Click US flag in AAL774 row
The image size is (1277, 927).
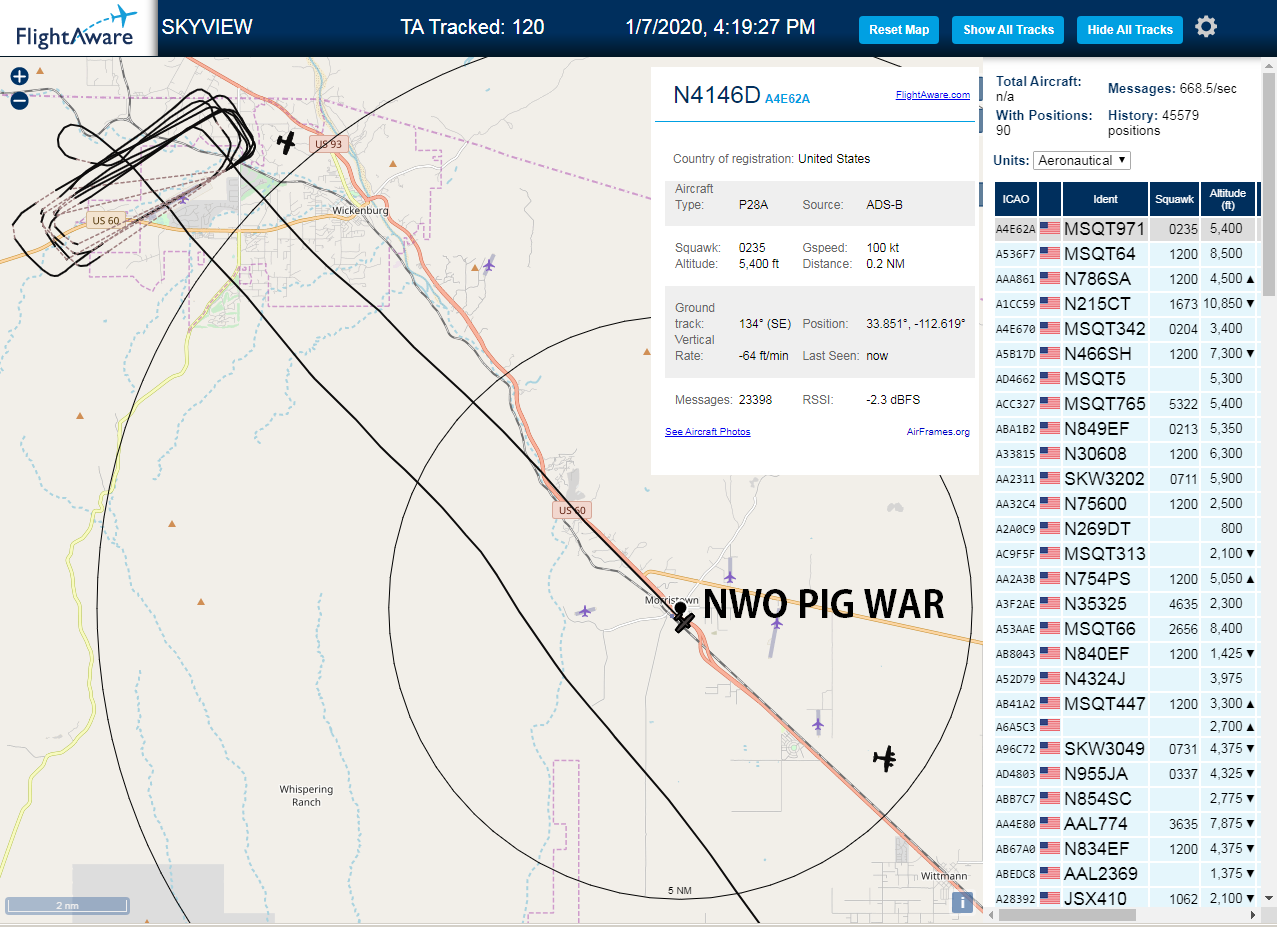pyautogui.click(x=1050, y=824)
